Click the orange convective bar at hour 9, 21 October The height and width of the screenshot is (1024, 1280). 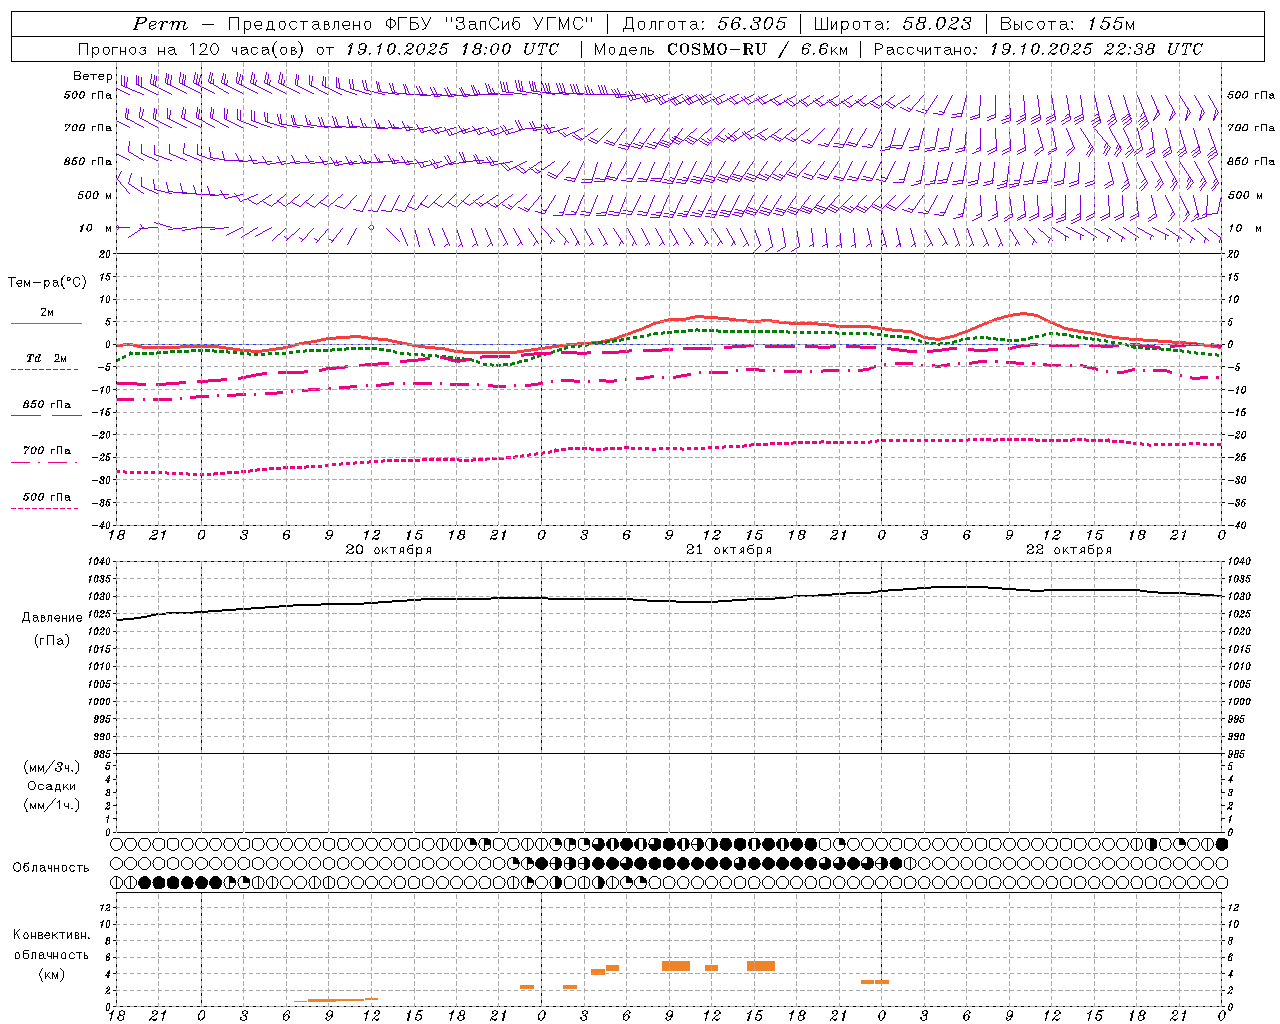[x=676, y=966]
